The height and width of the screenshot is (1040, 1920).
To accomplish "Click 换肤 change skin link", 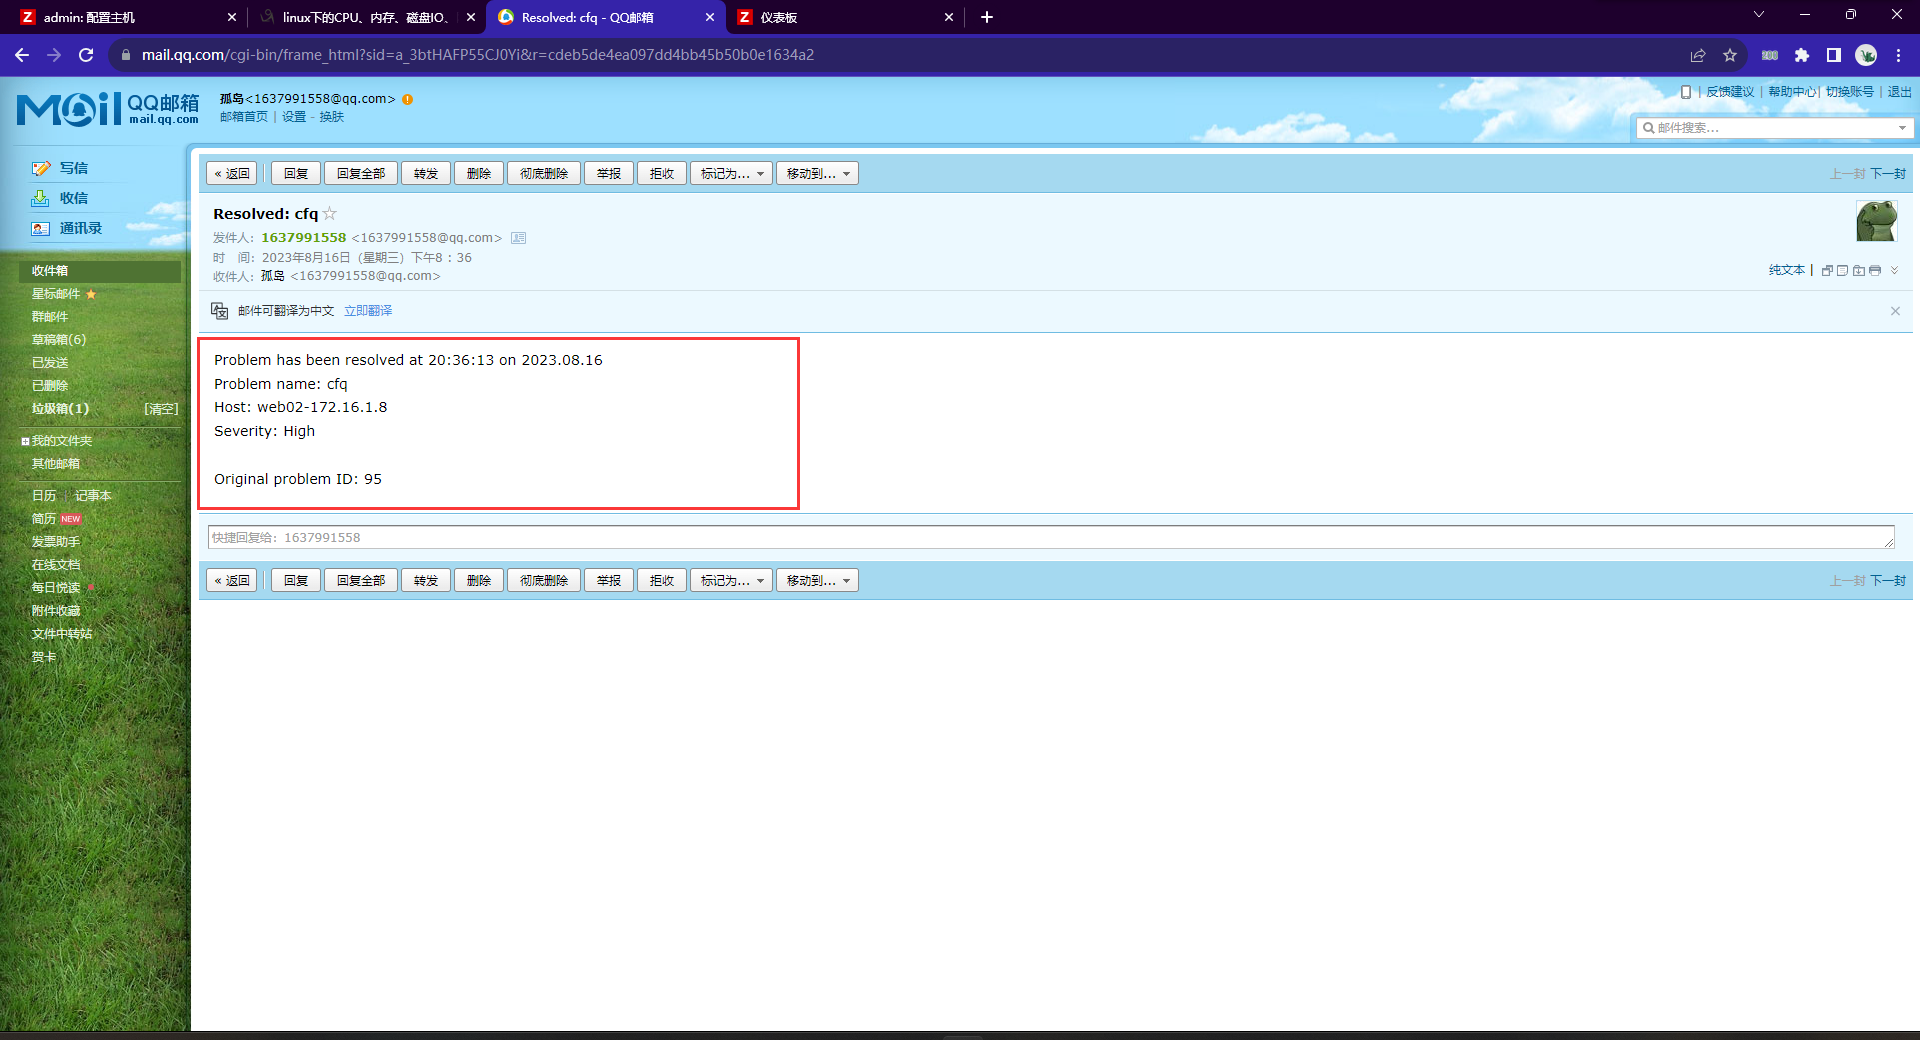I will (x=332, y=117).
